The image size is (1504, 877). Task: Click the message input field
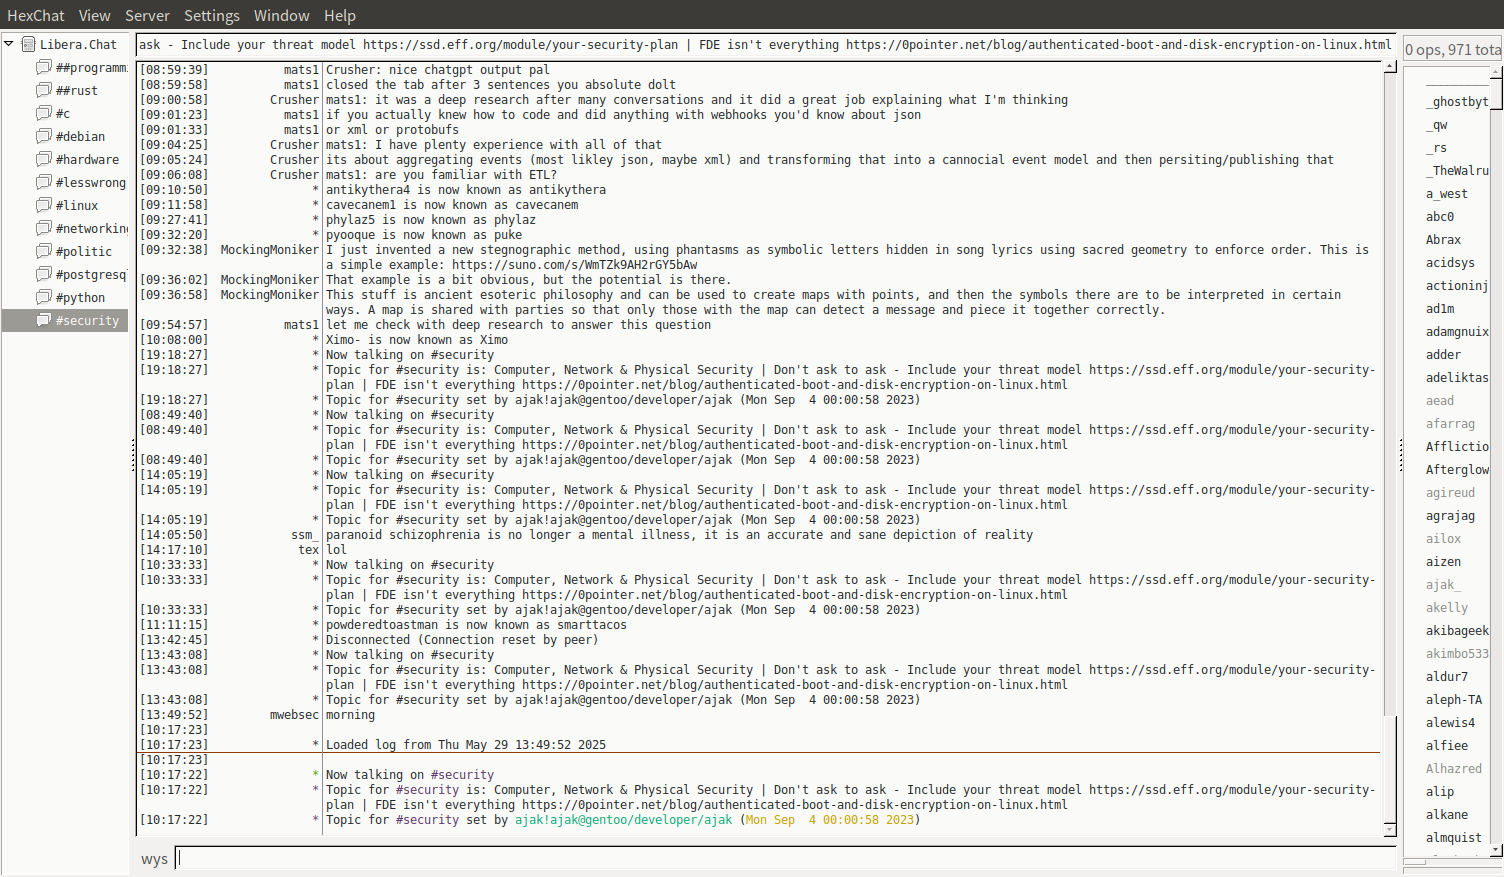coord(786,858)
